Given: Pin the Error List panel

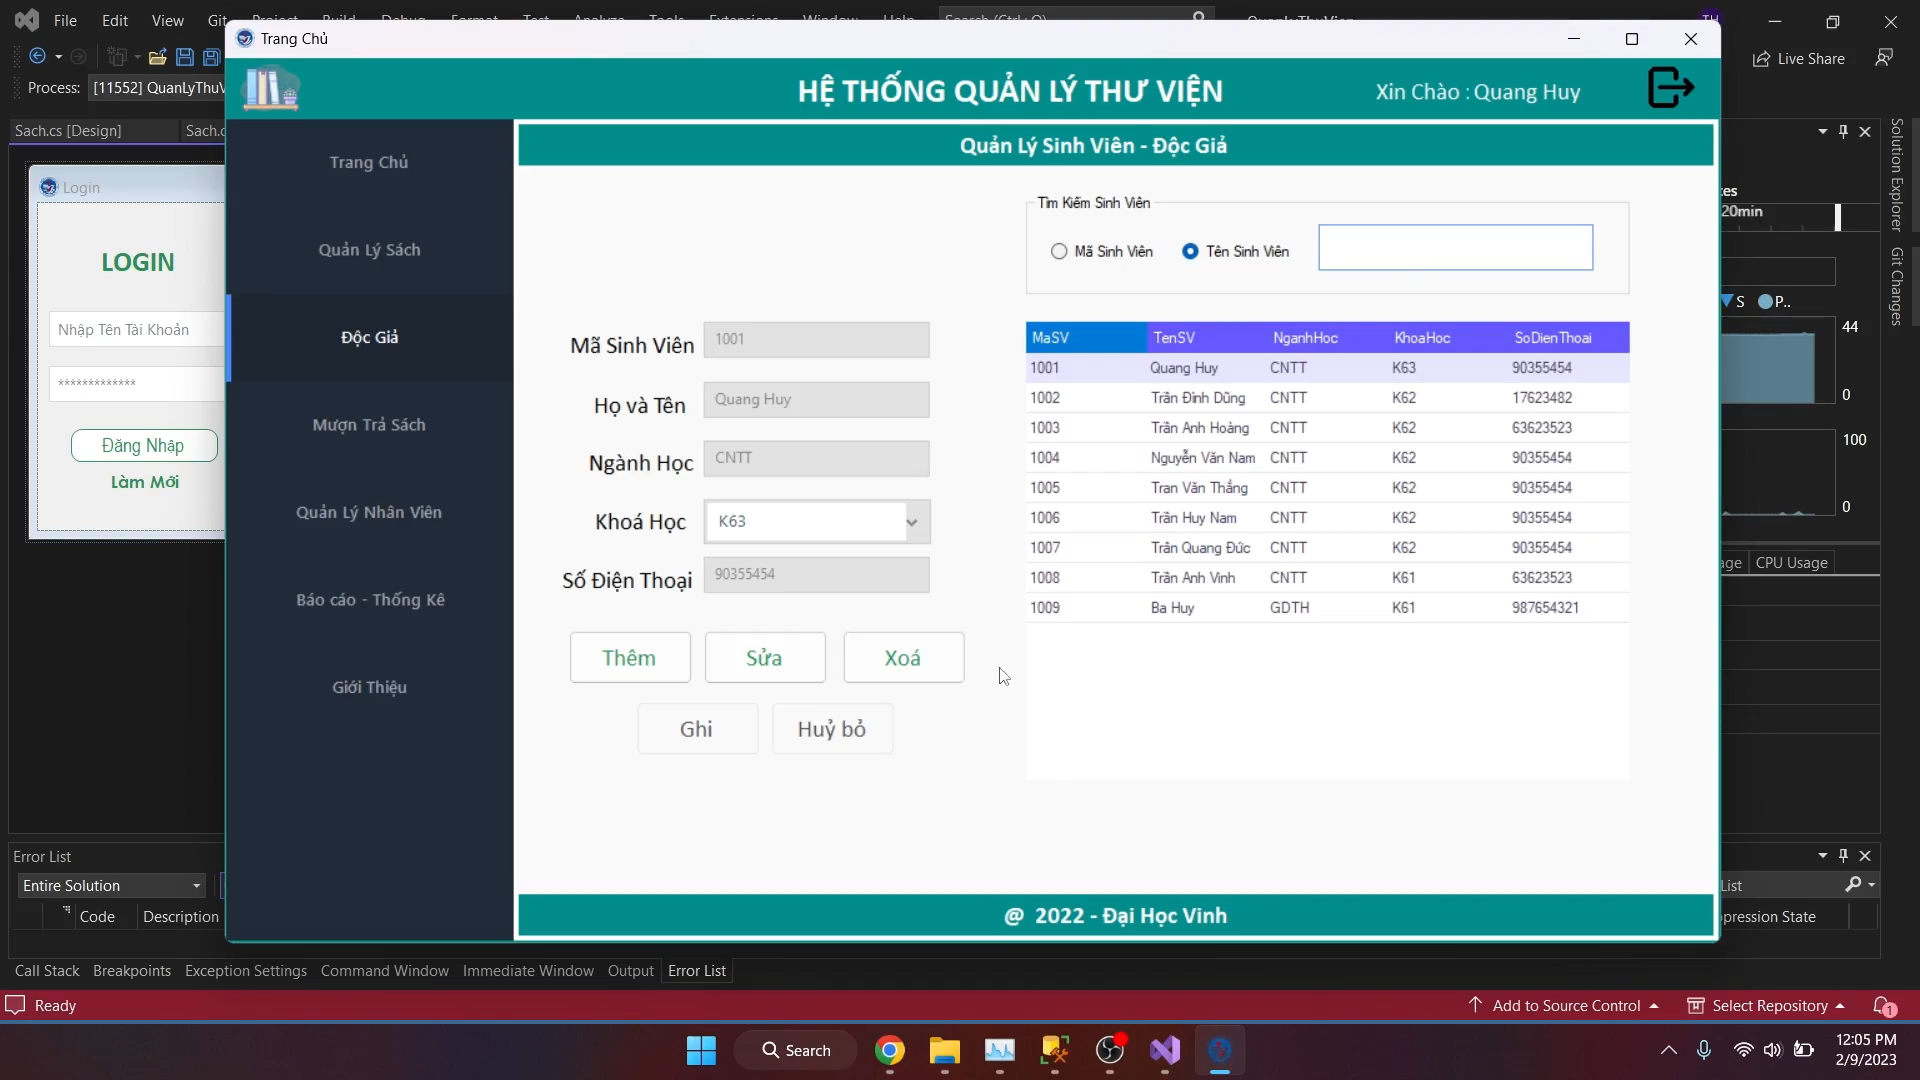Looking at the screenshot, I should pos(1843,856).
